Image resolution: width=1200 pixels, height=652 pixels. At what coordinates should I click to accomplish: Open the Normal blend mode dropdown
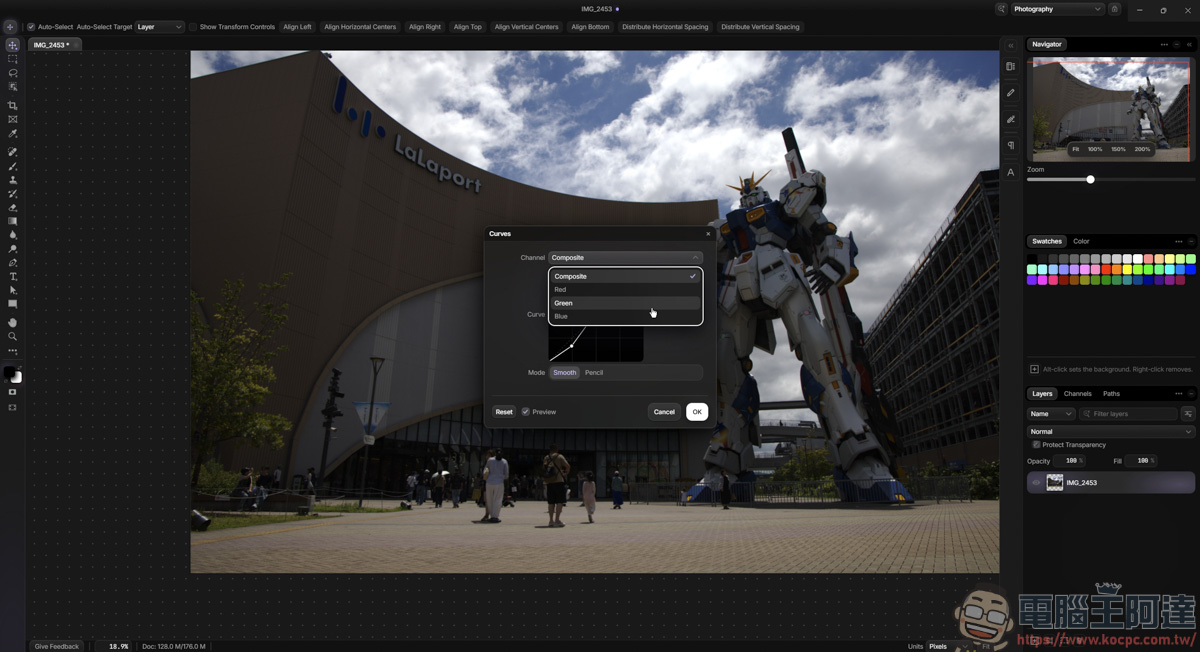[1111, 432]
